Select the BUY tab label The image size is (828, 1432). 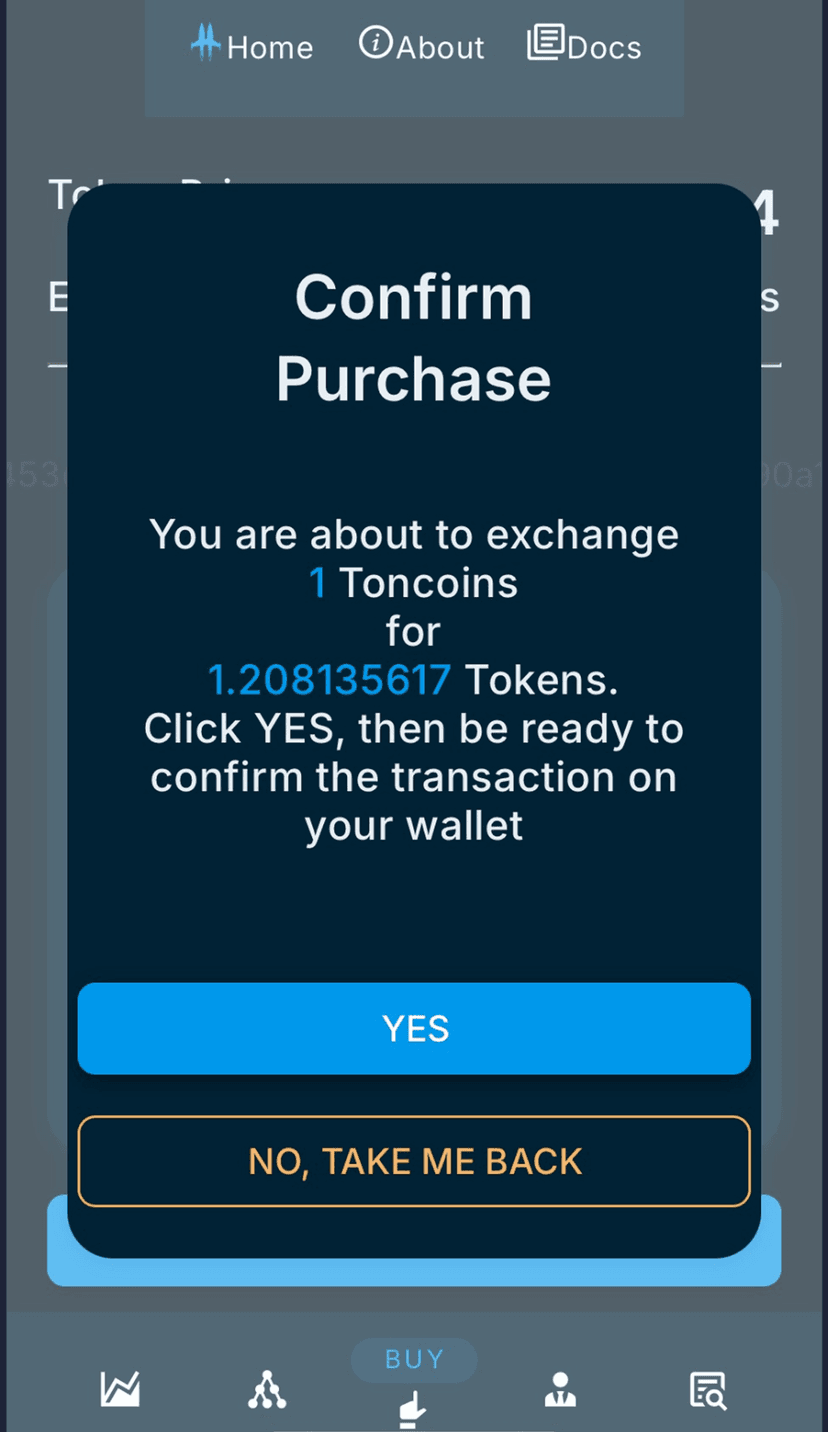coord(414,1359)
